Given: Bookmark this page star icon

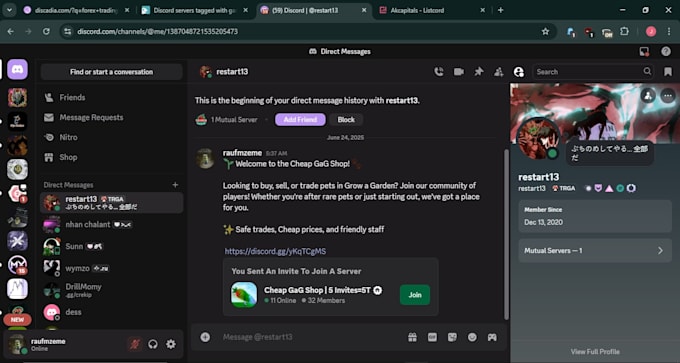Looking at the screenshot, I should pyautogui.click(x=546, y=31).
